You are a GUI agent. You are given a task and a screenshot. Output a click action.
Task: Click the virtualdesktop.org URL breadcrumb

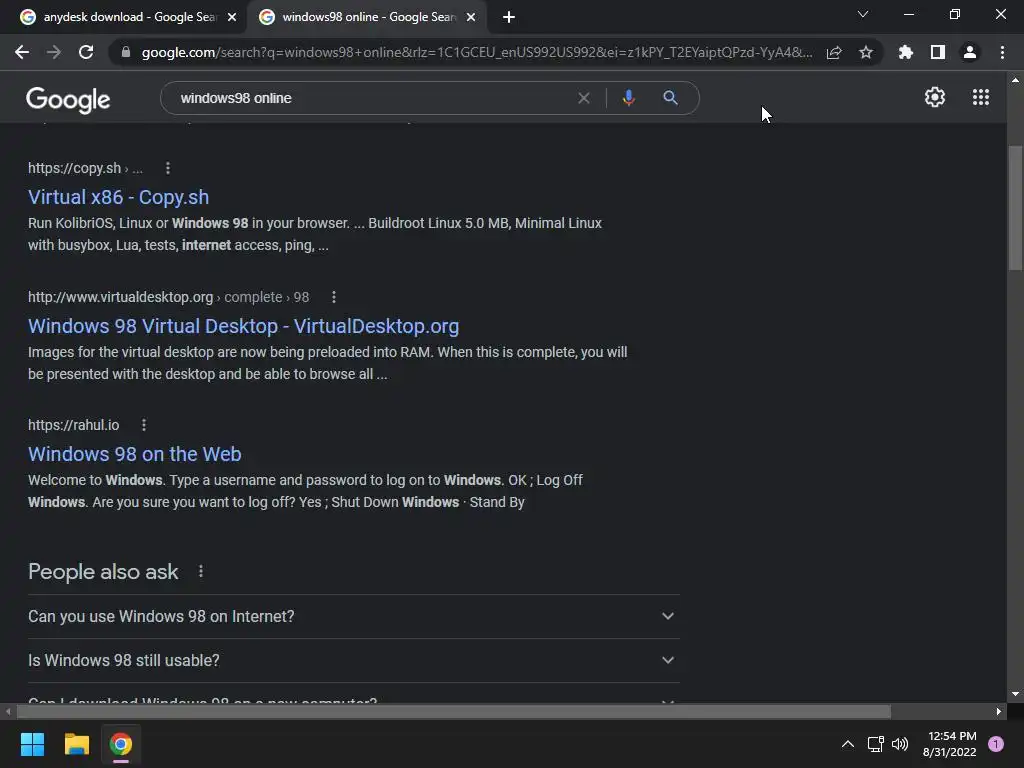[x=168, y=297]
